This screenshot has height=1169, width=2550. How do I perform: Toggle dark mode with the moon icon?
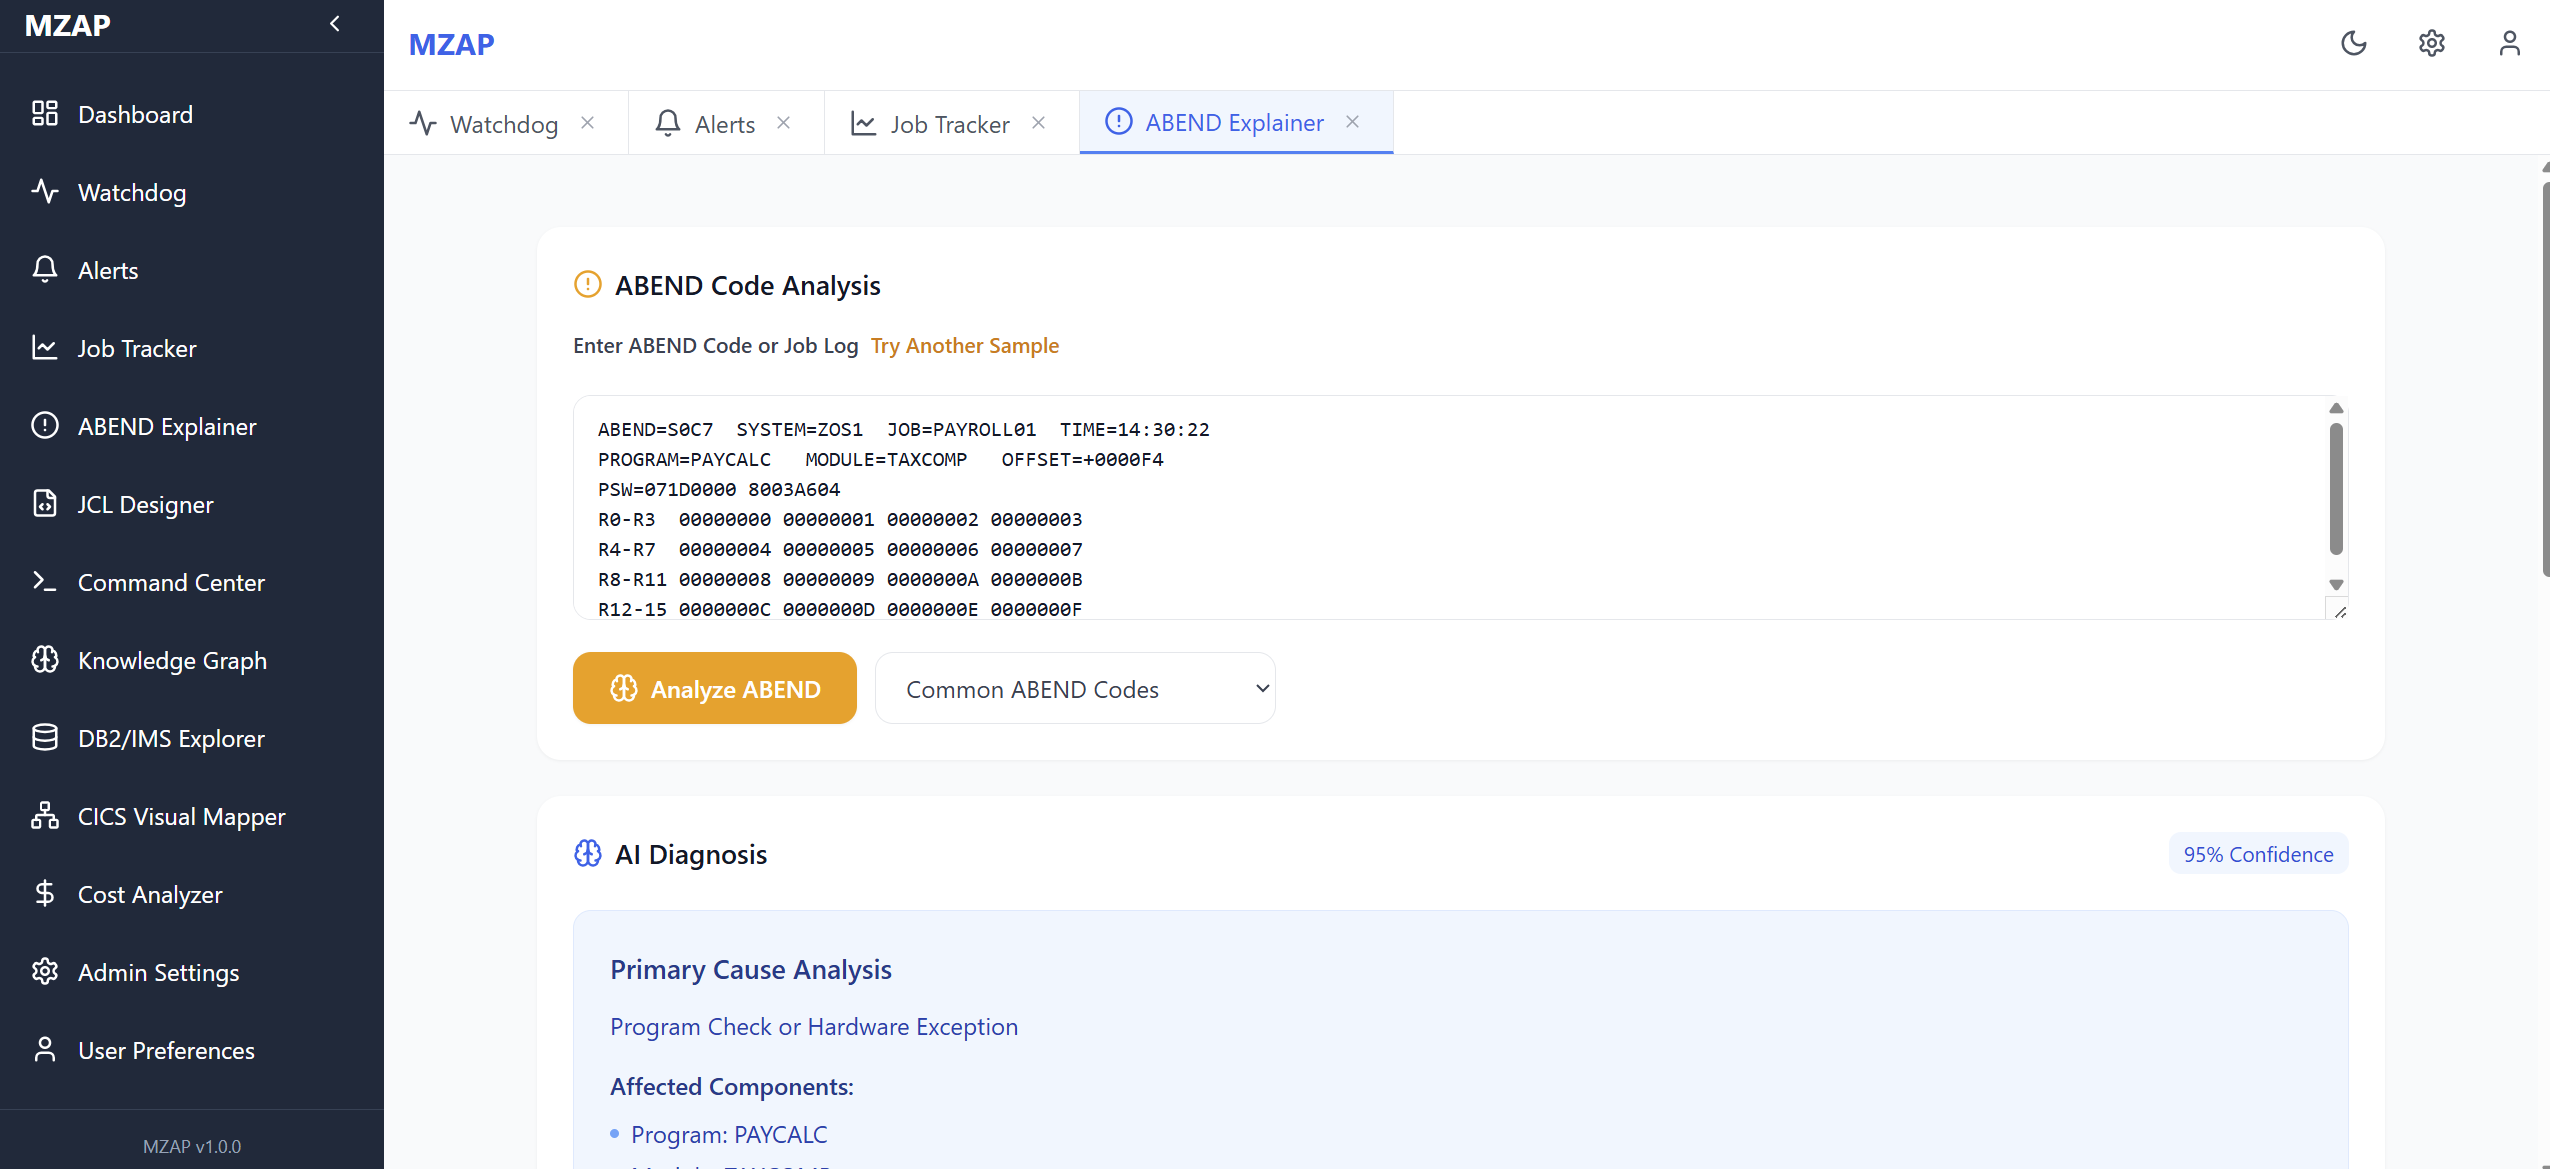(2353, 43)
